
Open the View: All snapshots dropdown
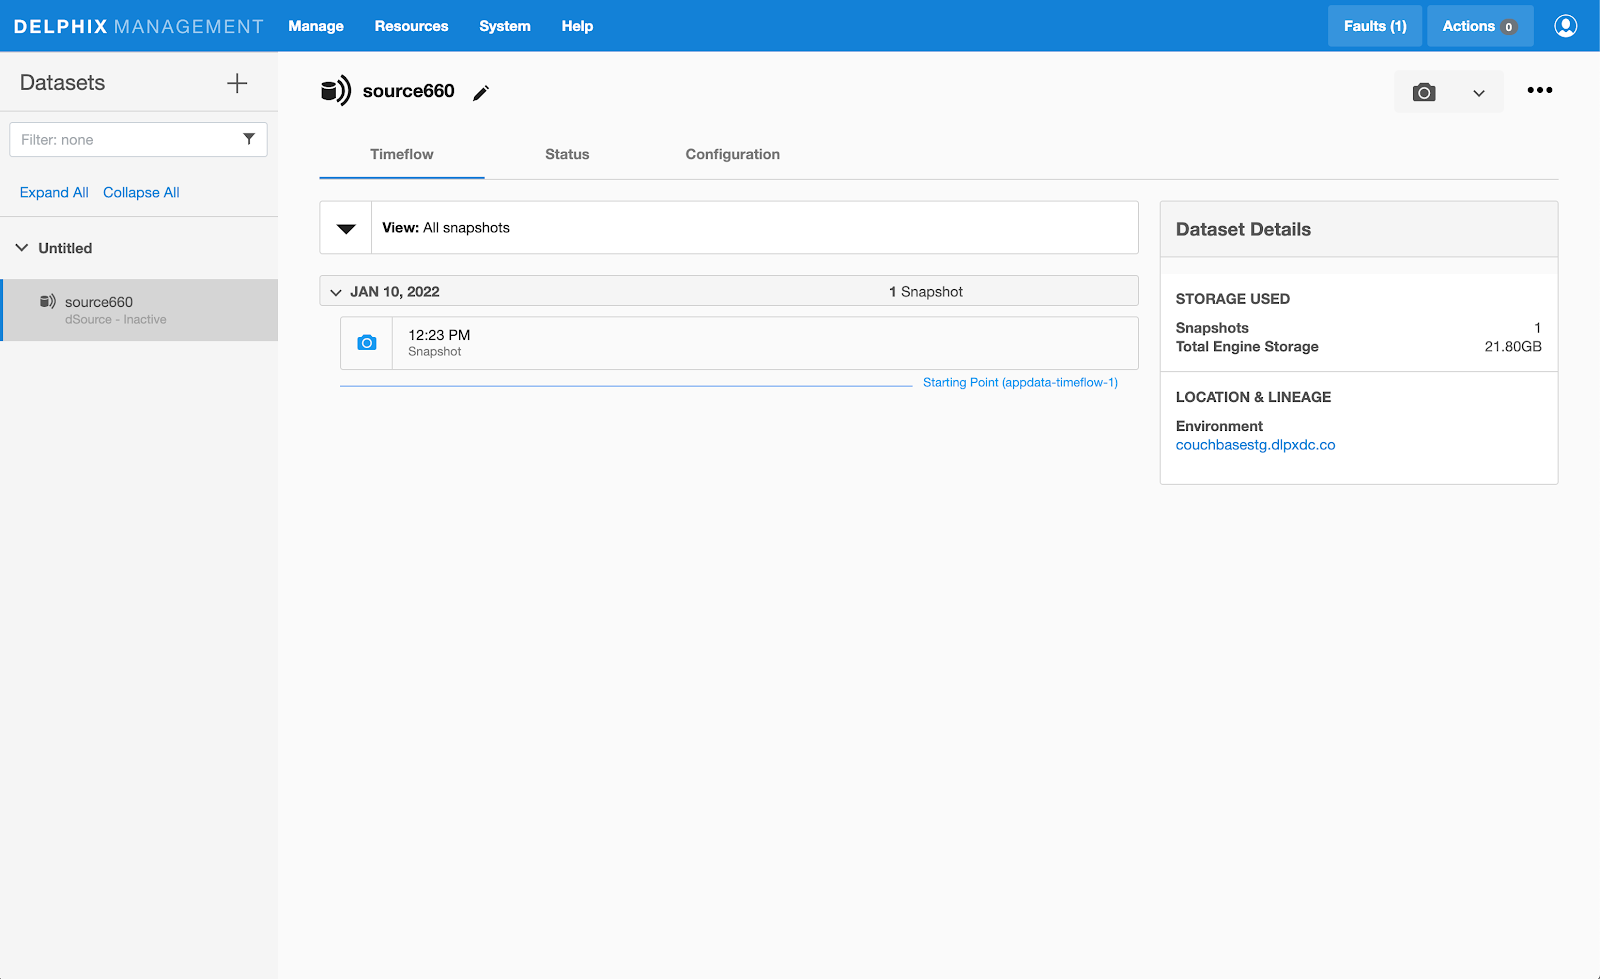click(344, 227)
